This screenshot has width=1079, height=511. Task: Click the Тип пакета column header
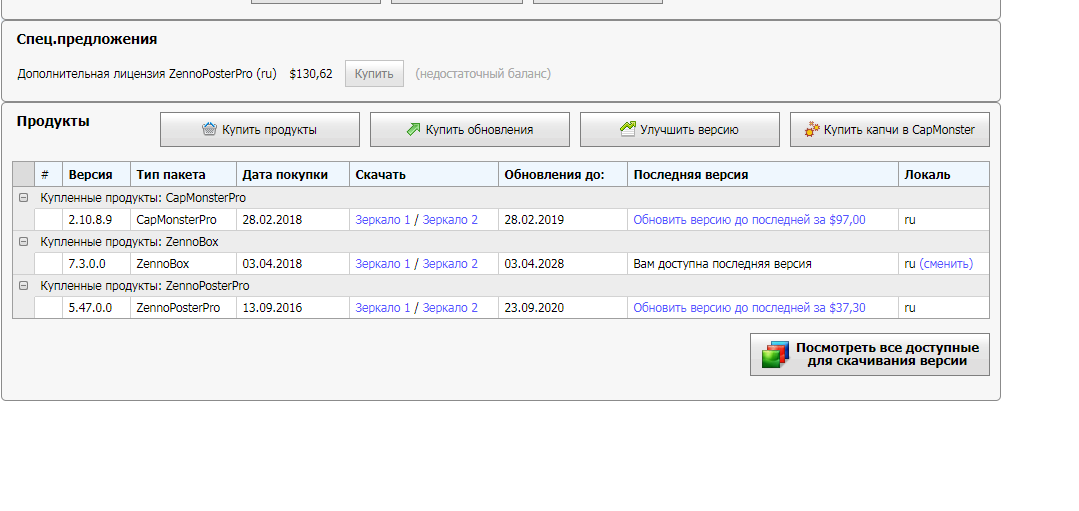tap(184, 175)
